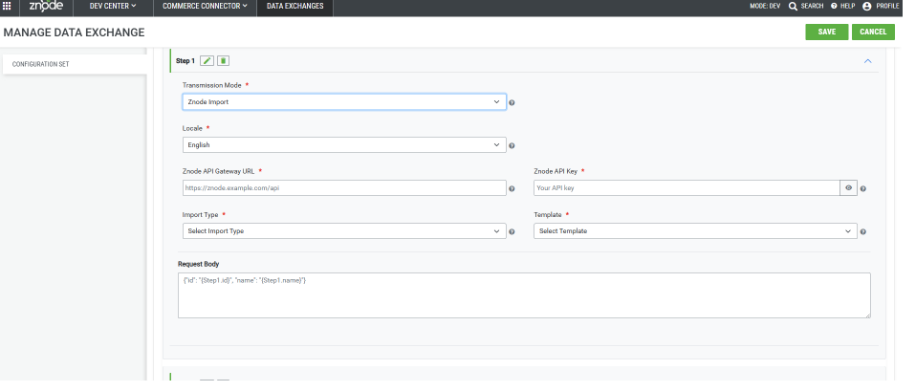Show help for Transmission Mode field
The width and height of the screenshot is (903, 381).
click(512, 103)
